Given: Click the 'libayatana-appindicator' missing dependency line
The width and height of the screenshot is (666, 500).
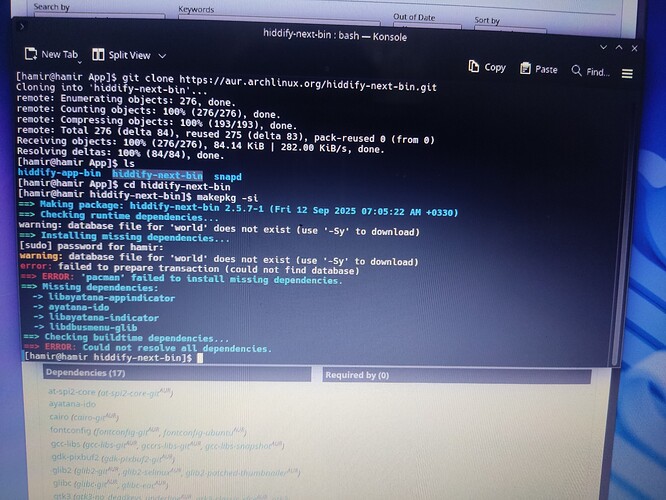Looking at the screenshot, I should coord(111,298).
